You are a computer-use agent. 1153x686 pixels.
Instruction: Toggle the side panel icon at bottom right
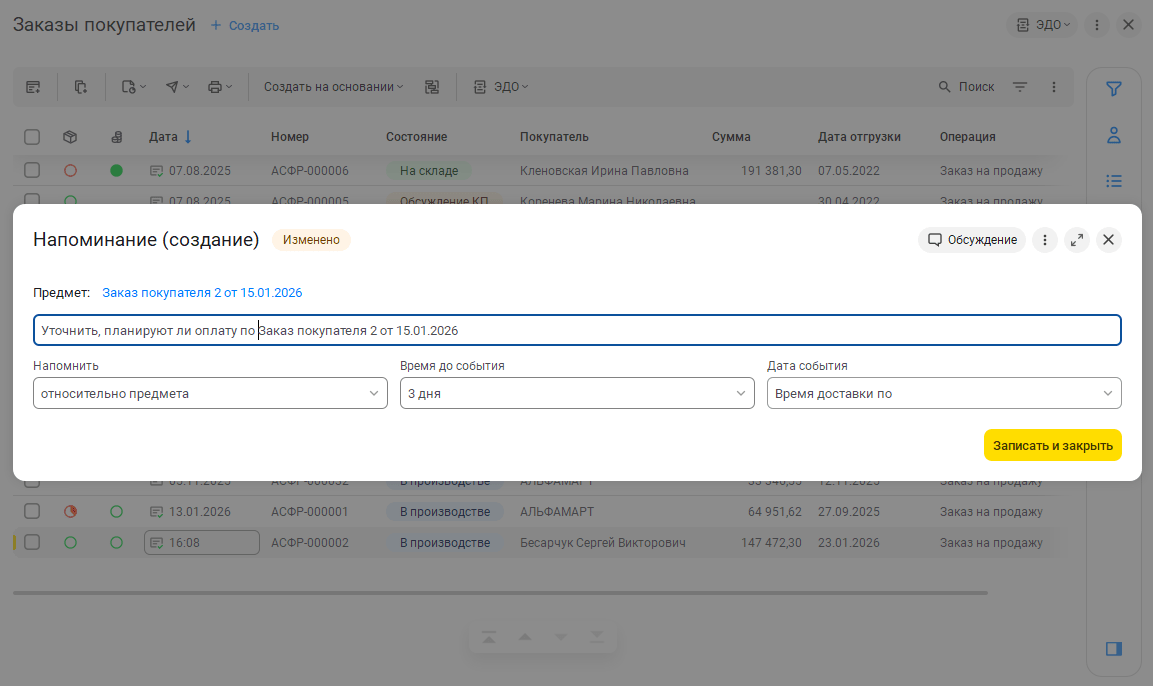click(1113, 649)
